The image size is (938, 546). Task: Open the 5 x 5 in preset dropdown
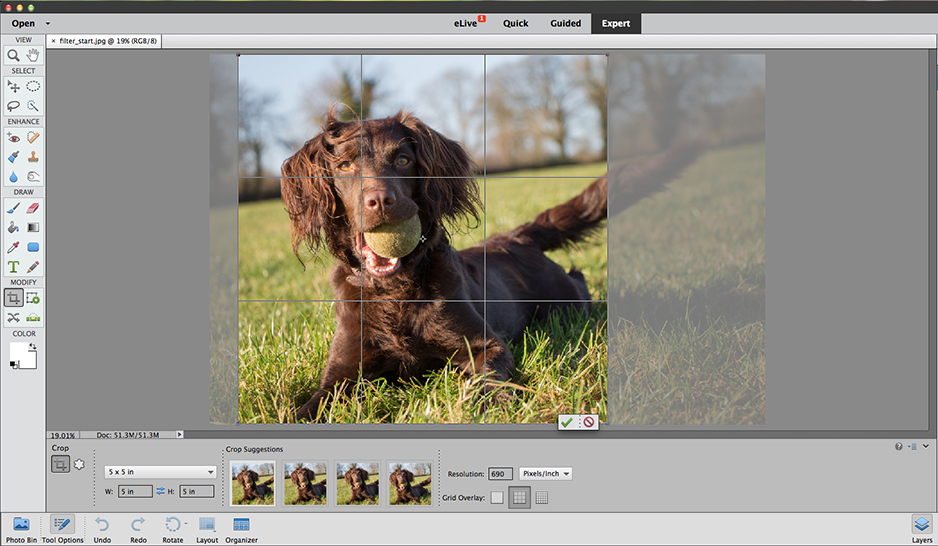point(160,472)
